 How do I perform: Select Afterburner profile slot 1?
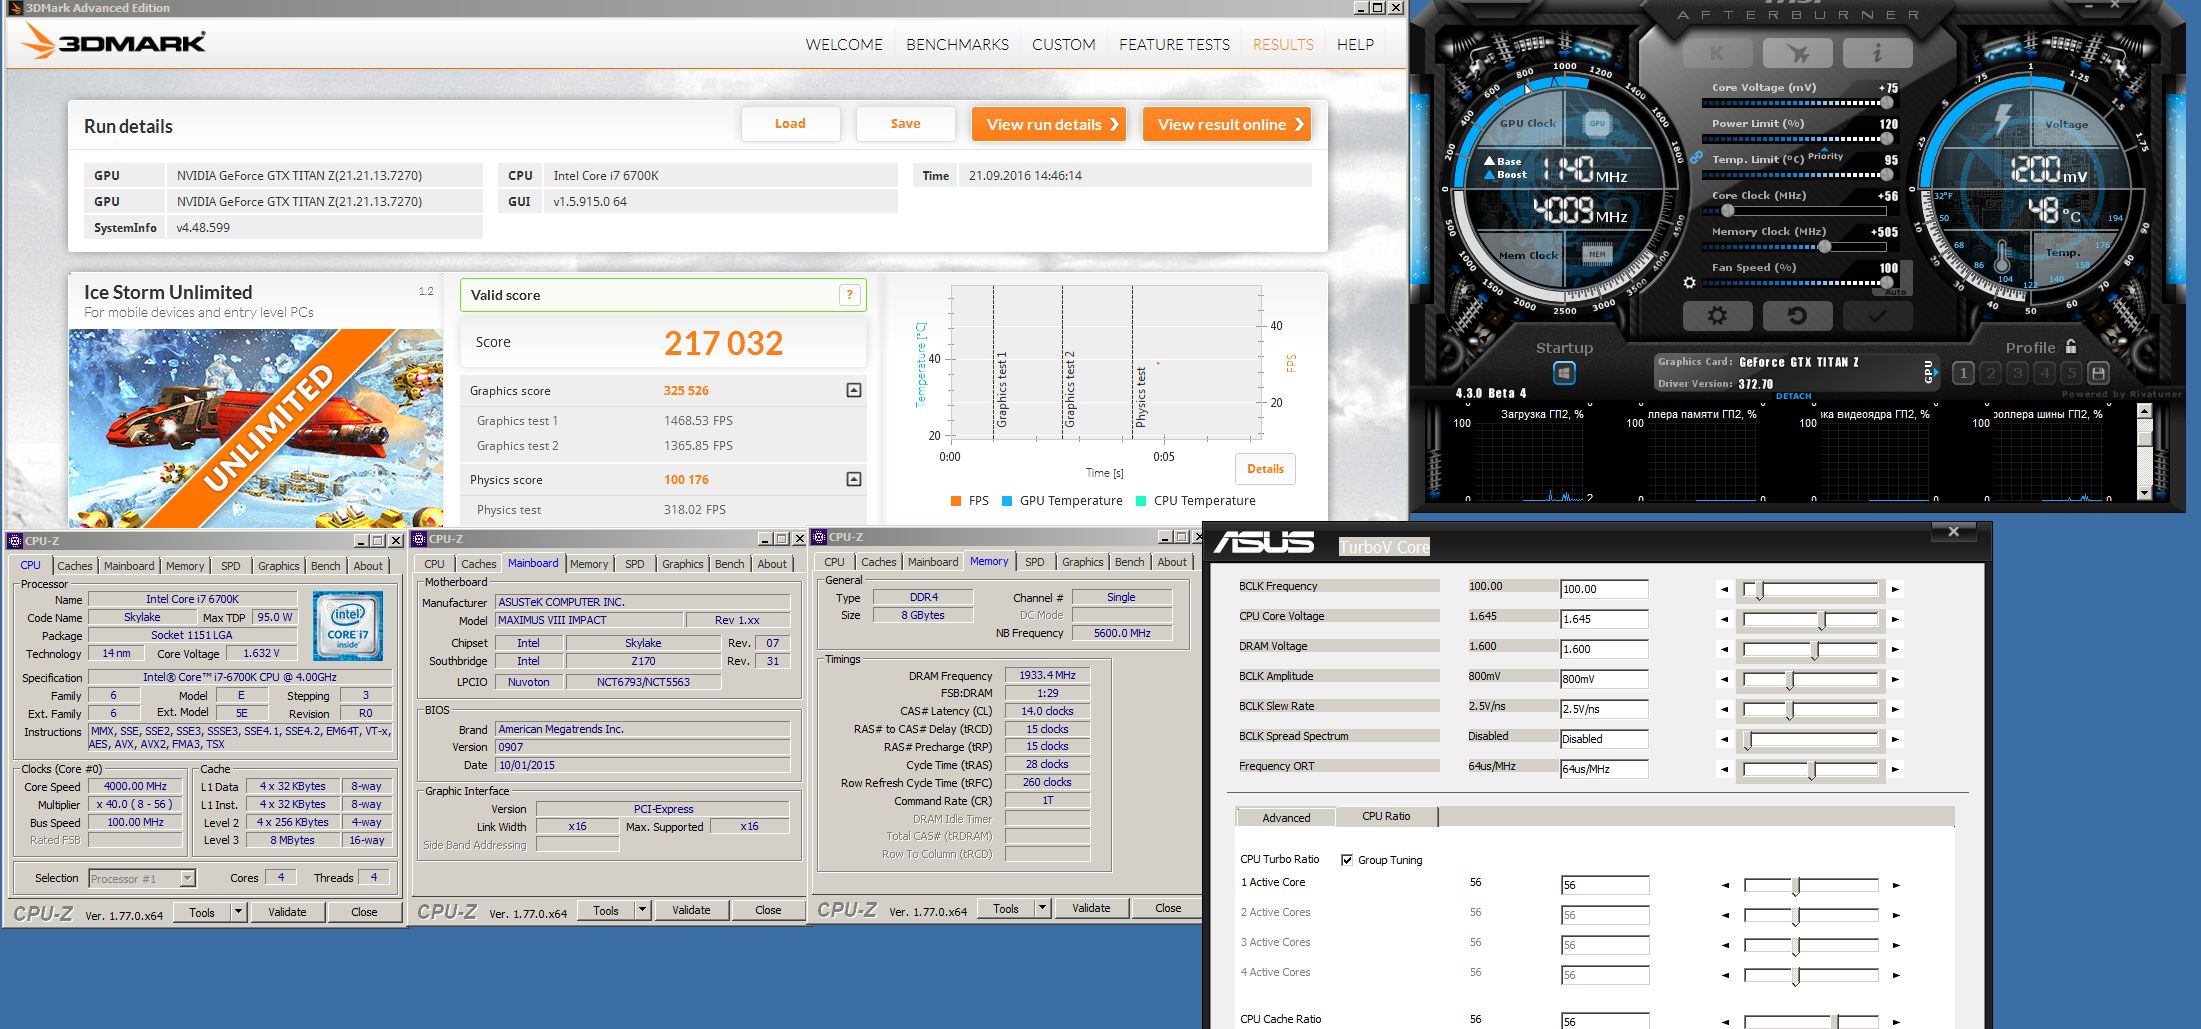click(1963, 373)
